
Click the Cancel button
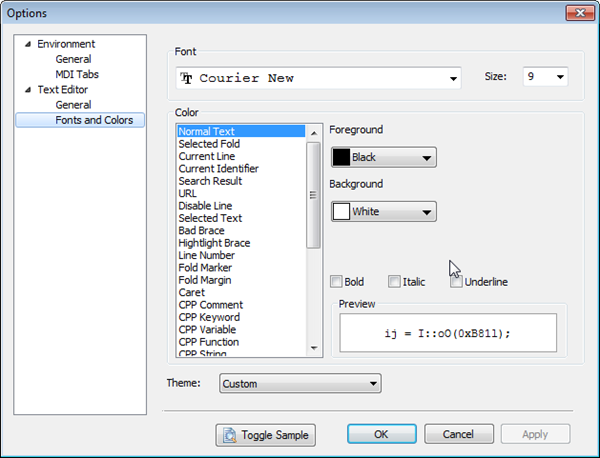[x=459, y=435]
